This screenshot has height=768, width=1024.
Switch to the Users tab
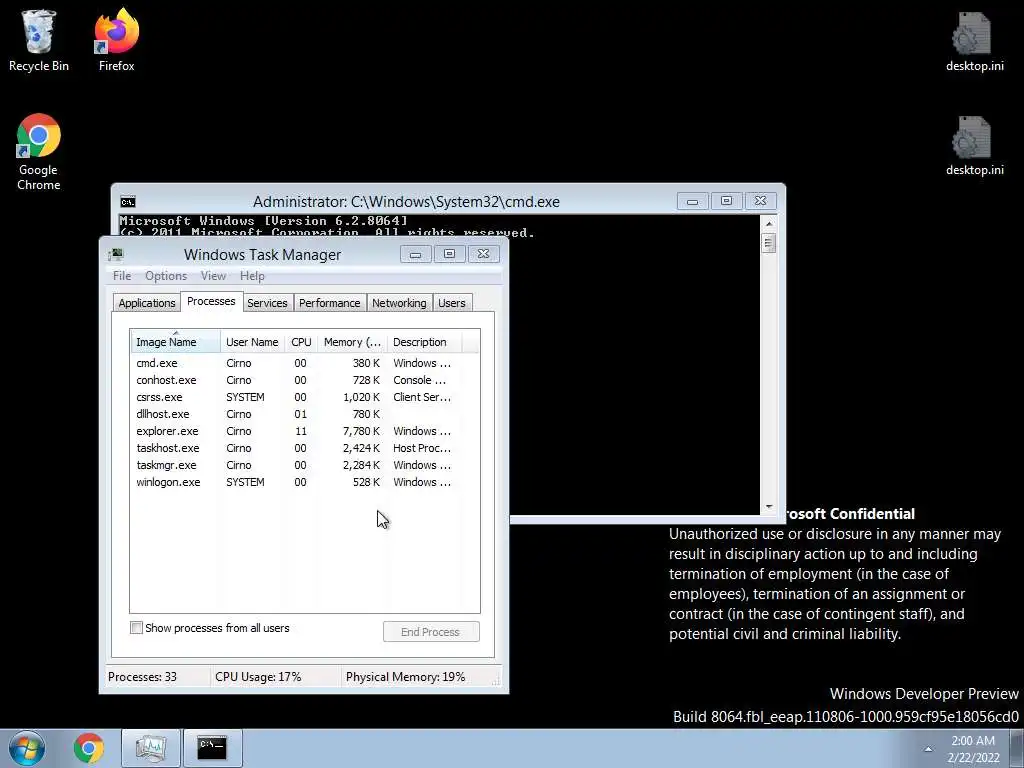(452, 303)
